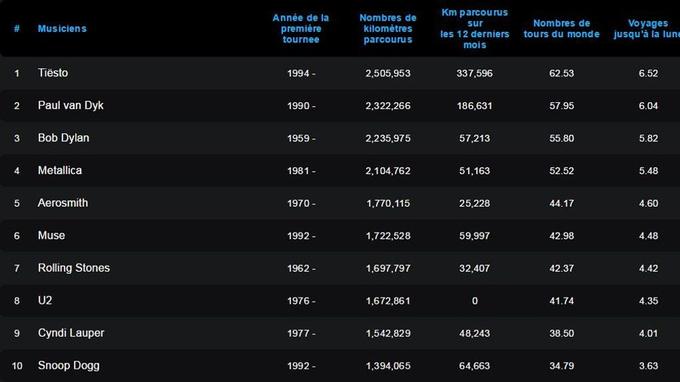Click Bob Dylan's 1959 first tour year

coord(301,138)
